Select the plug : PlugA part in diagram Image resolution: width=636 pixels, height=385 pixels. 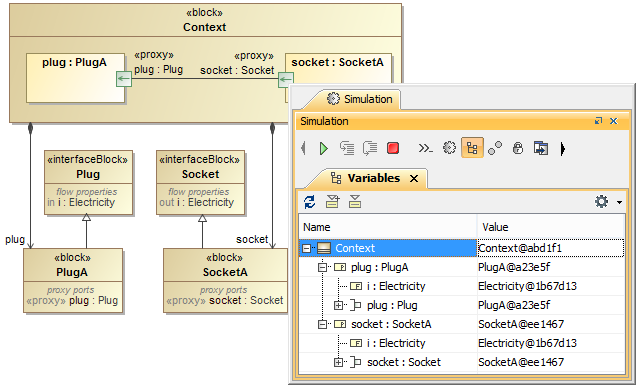point(75,77)
